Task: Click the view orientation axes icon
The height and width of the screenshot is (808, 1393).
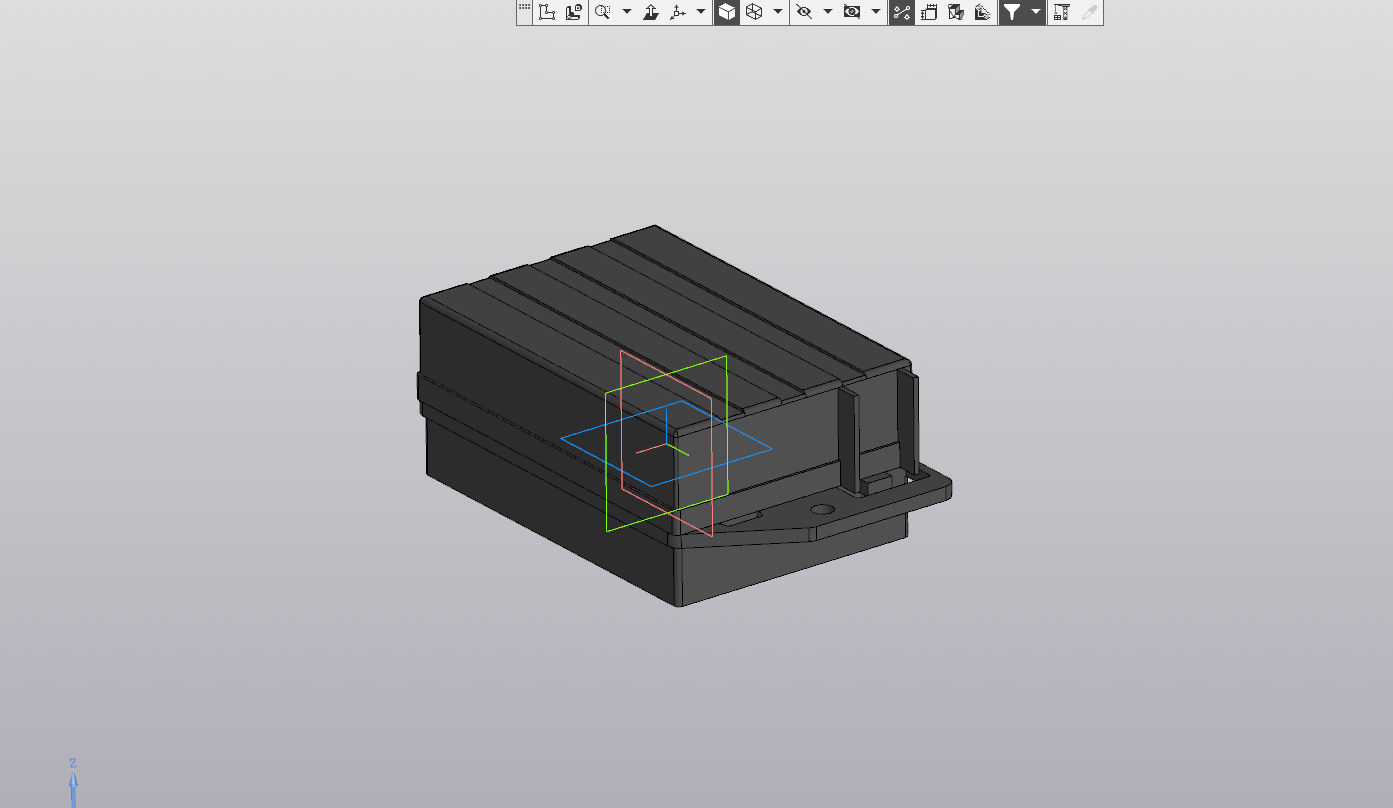Action: click(678, 12)
